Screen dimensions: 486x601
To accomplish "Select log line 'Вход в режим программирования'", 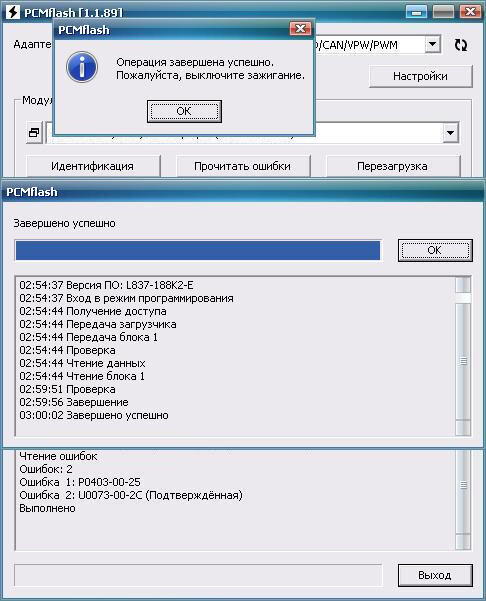I will pyautogui.click(x=126, y=298).
